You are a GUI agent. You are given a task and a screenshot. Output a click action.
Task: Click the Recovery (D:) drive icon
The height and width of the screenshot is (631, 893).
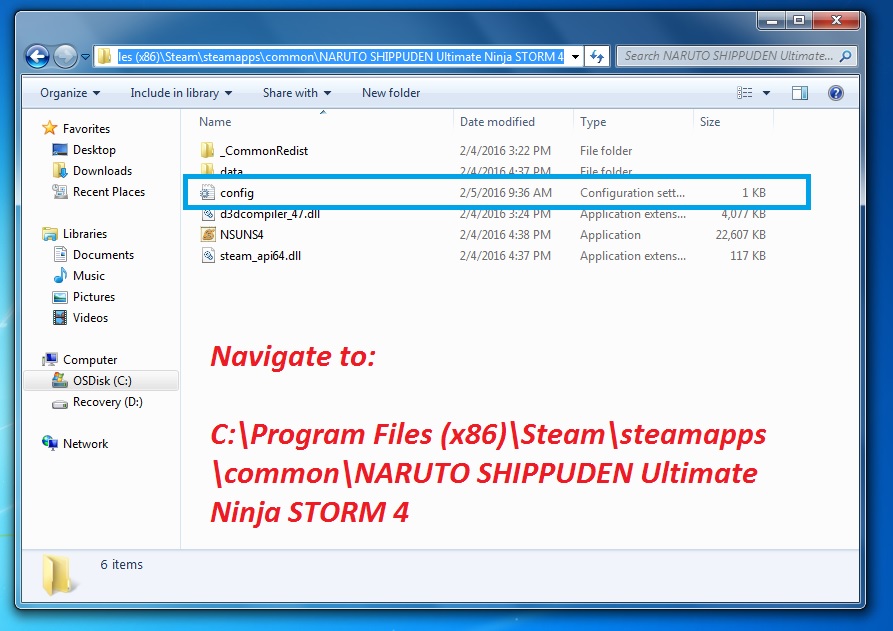(60, 404)
